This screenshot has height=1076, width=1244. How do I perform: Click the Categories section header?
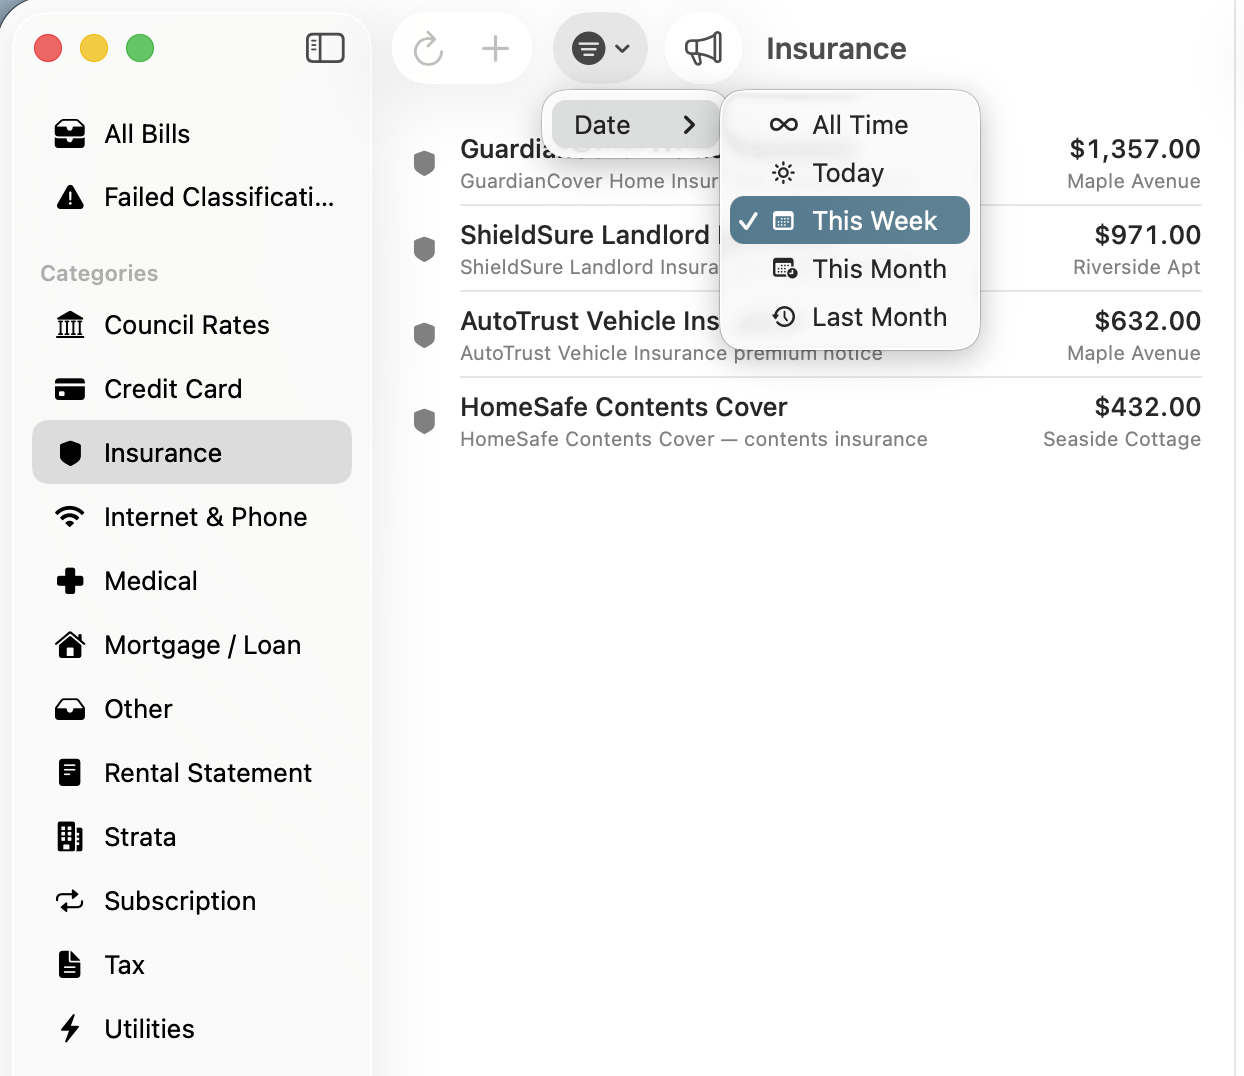click(x=99, y=273)
